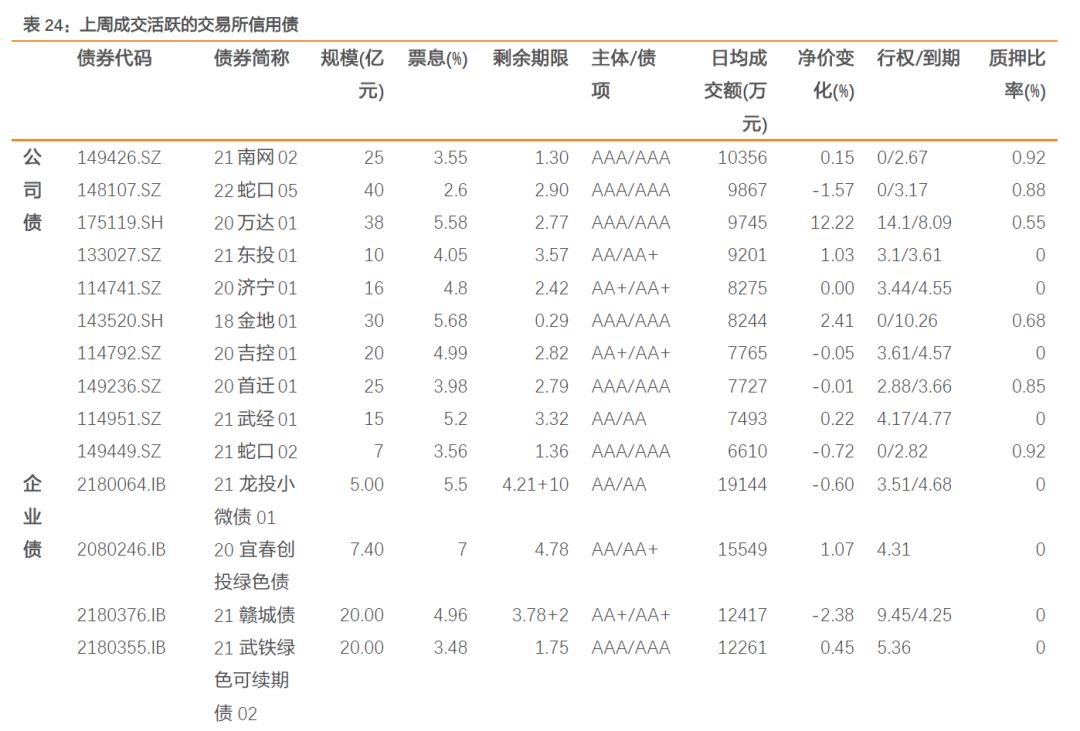Image resolution: width=1080 pixels, height=731 pixels.
Task: Click the 剩余期限 column header
Action: point(530,58)
